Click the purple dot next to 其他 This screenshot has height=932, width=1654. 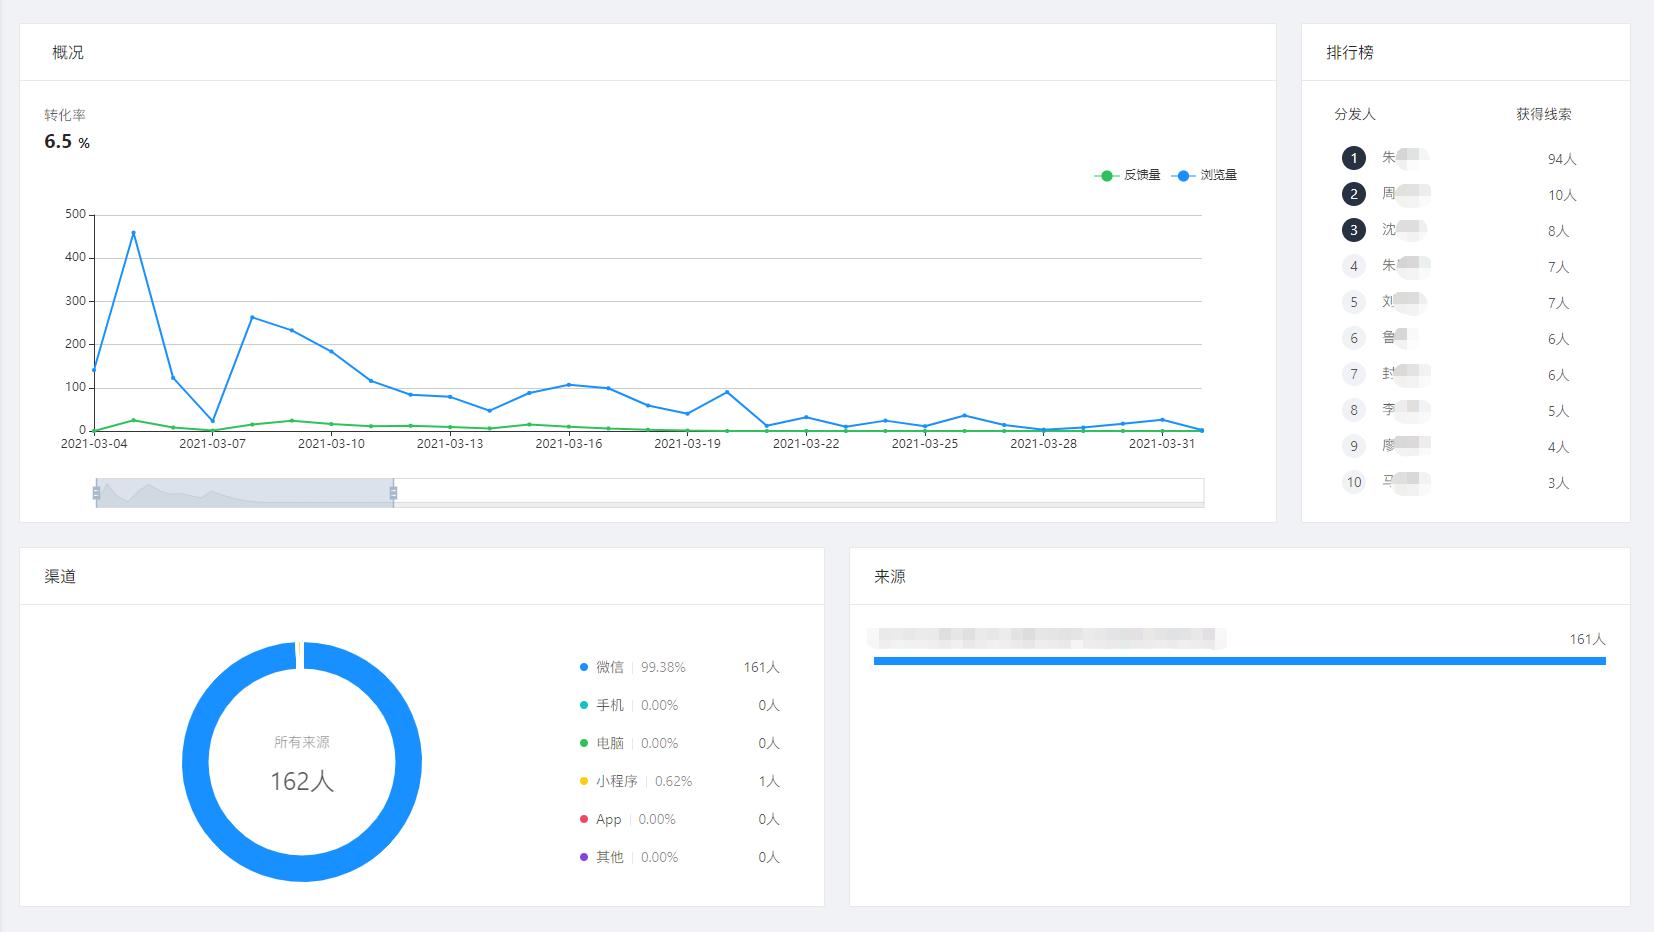pyautogui.click(x=584, y=857)
